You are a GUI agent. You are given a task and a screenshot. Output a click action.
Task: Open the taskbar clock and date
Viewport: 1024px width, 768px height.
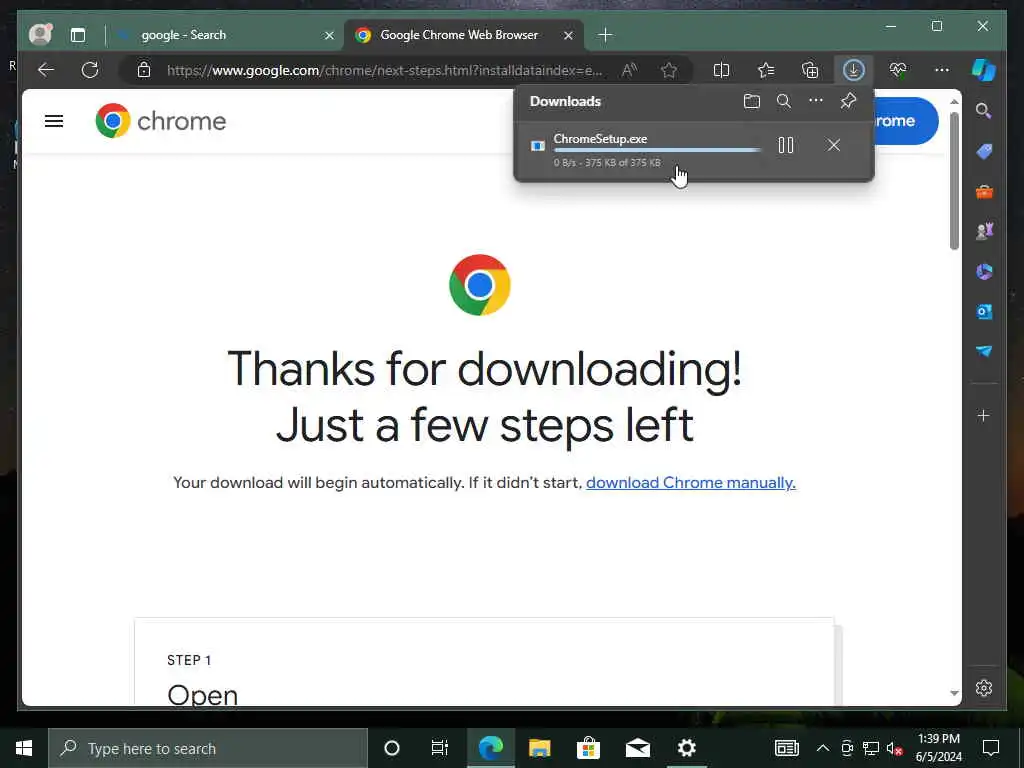[x=938, y=748]
